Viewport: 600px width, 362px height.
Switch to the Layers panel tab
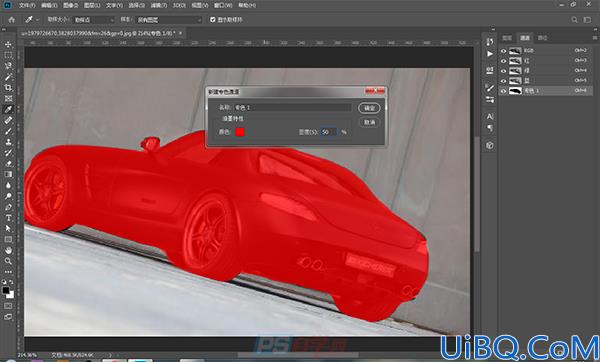(x=507, y=38)
